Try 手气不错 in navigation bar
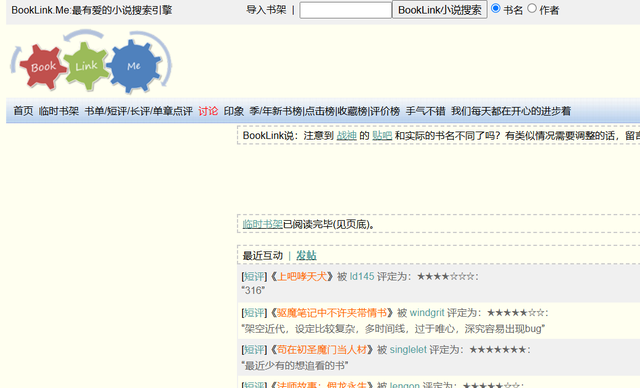 click(425, 111)
